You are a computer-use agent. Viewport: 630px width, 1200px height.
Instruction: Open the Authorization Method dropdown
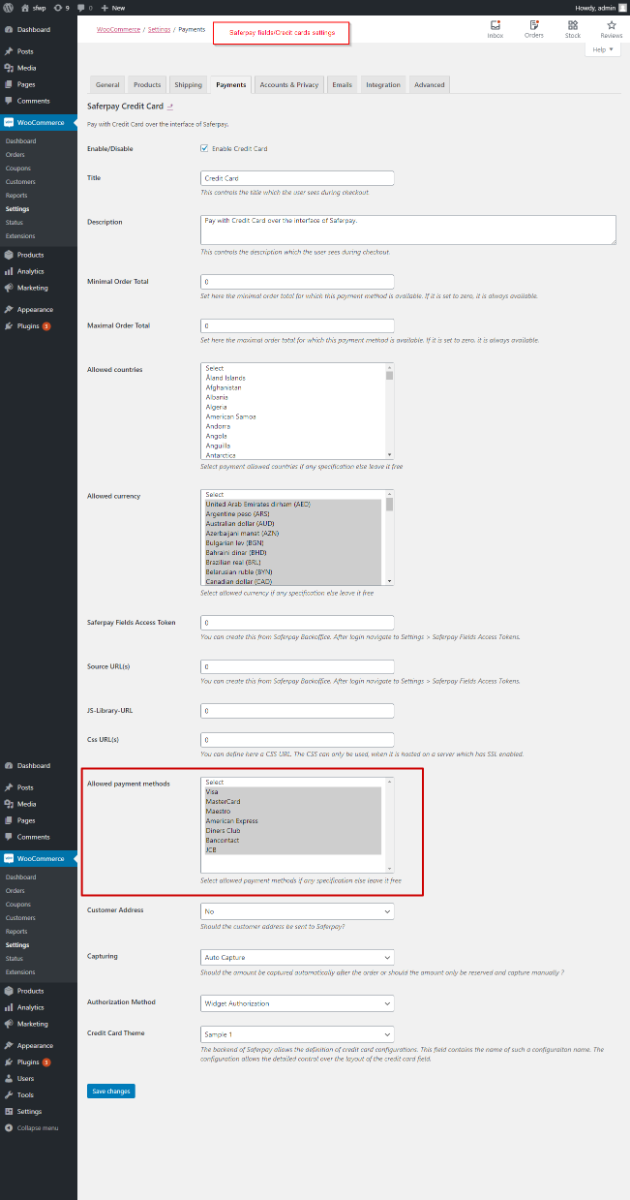(x=297, y=1003)
